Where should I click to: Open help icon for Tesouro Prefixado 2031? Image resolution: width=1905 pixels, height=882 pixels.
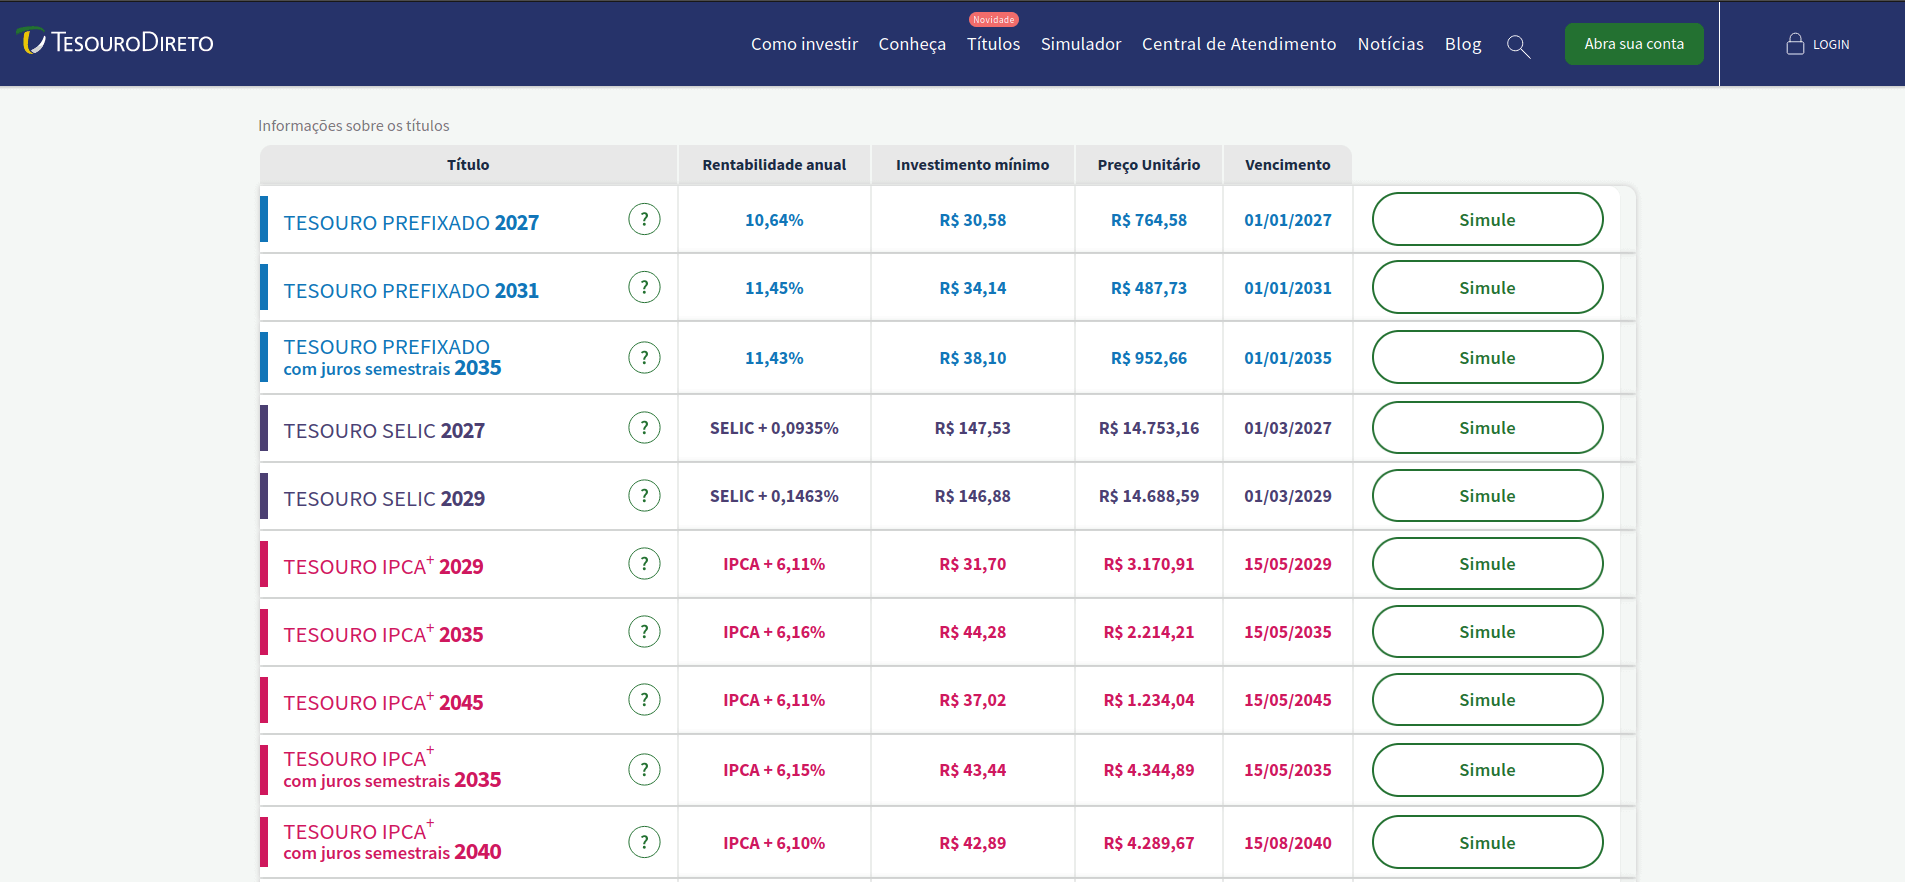coord(644,287)
